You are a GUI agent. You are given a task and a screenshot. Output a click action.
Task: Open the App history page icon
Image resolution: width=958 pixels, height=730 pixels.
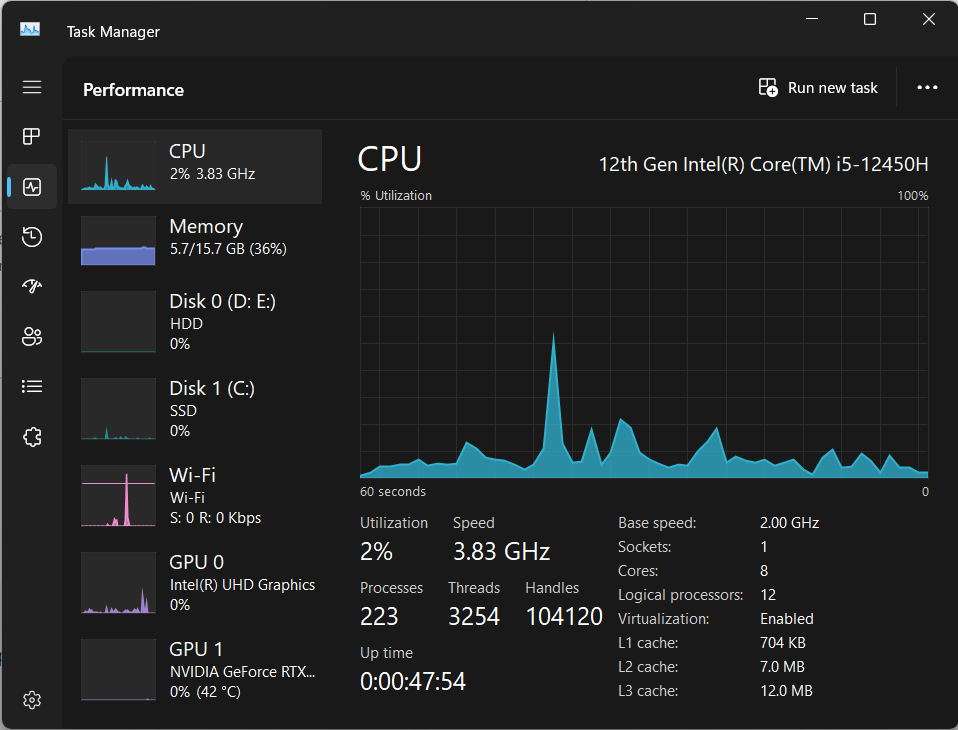tap(32, 237)
